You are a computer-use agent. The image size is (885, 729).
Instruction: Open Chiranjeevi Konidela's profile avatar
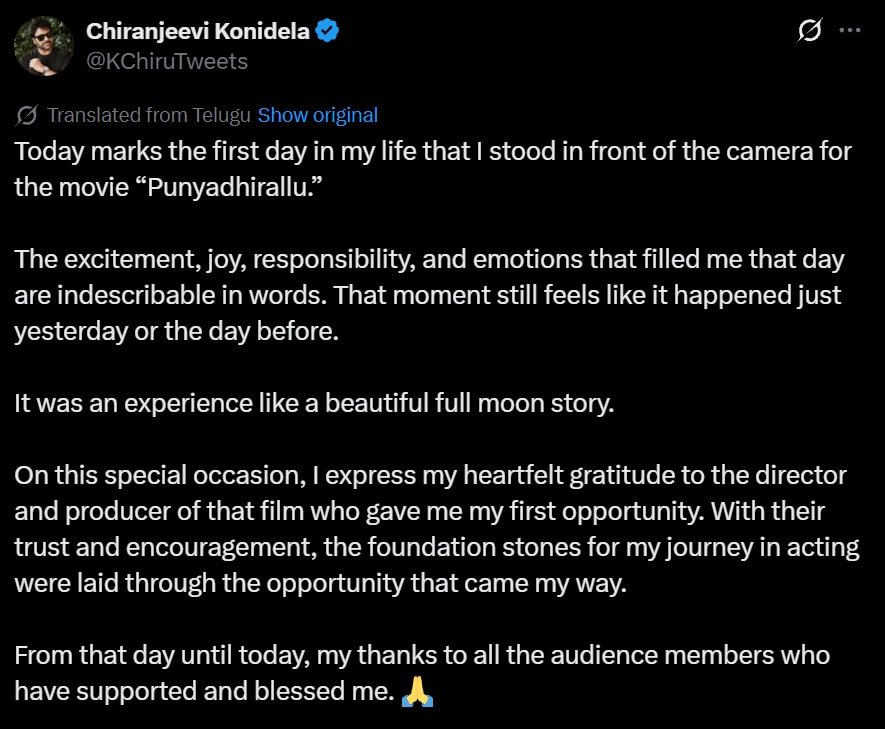[x=43, y=46]
